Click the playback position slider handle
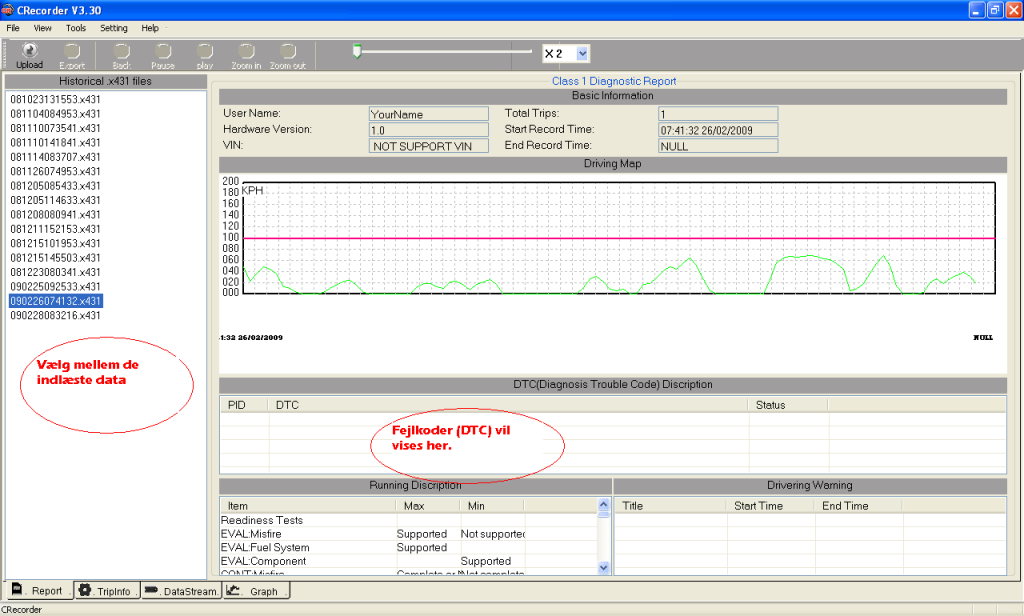Viewport: 1024px width, 616px height. point(355,48)
